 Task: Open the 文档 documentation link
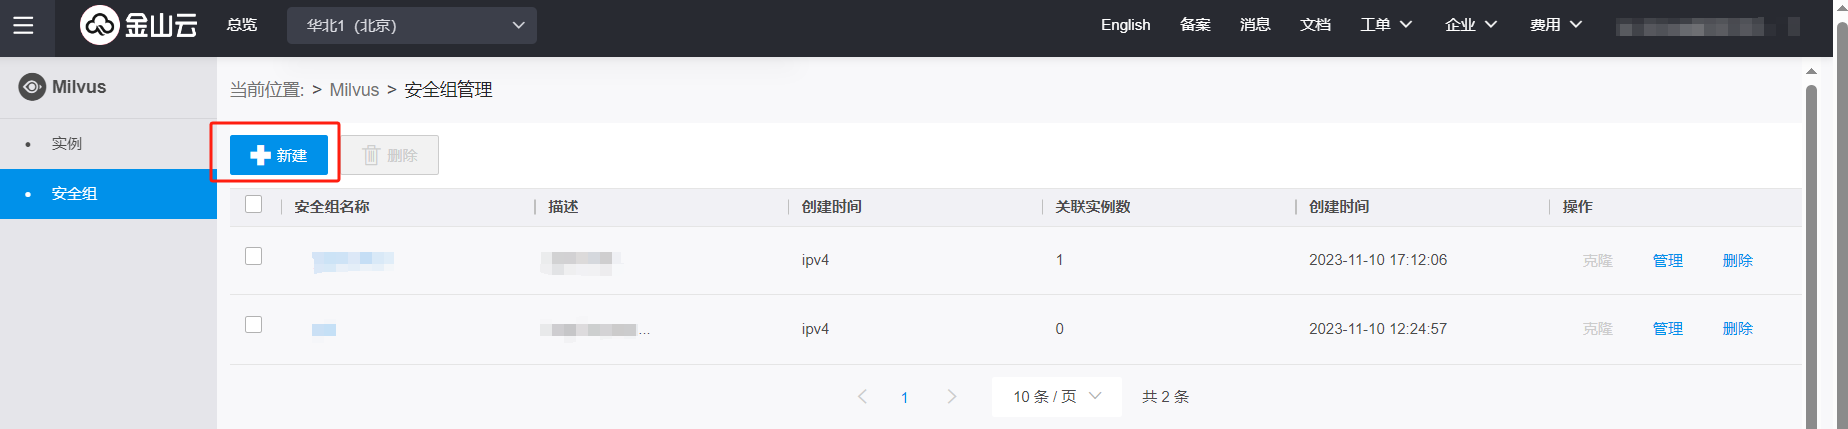(1316, 25)
